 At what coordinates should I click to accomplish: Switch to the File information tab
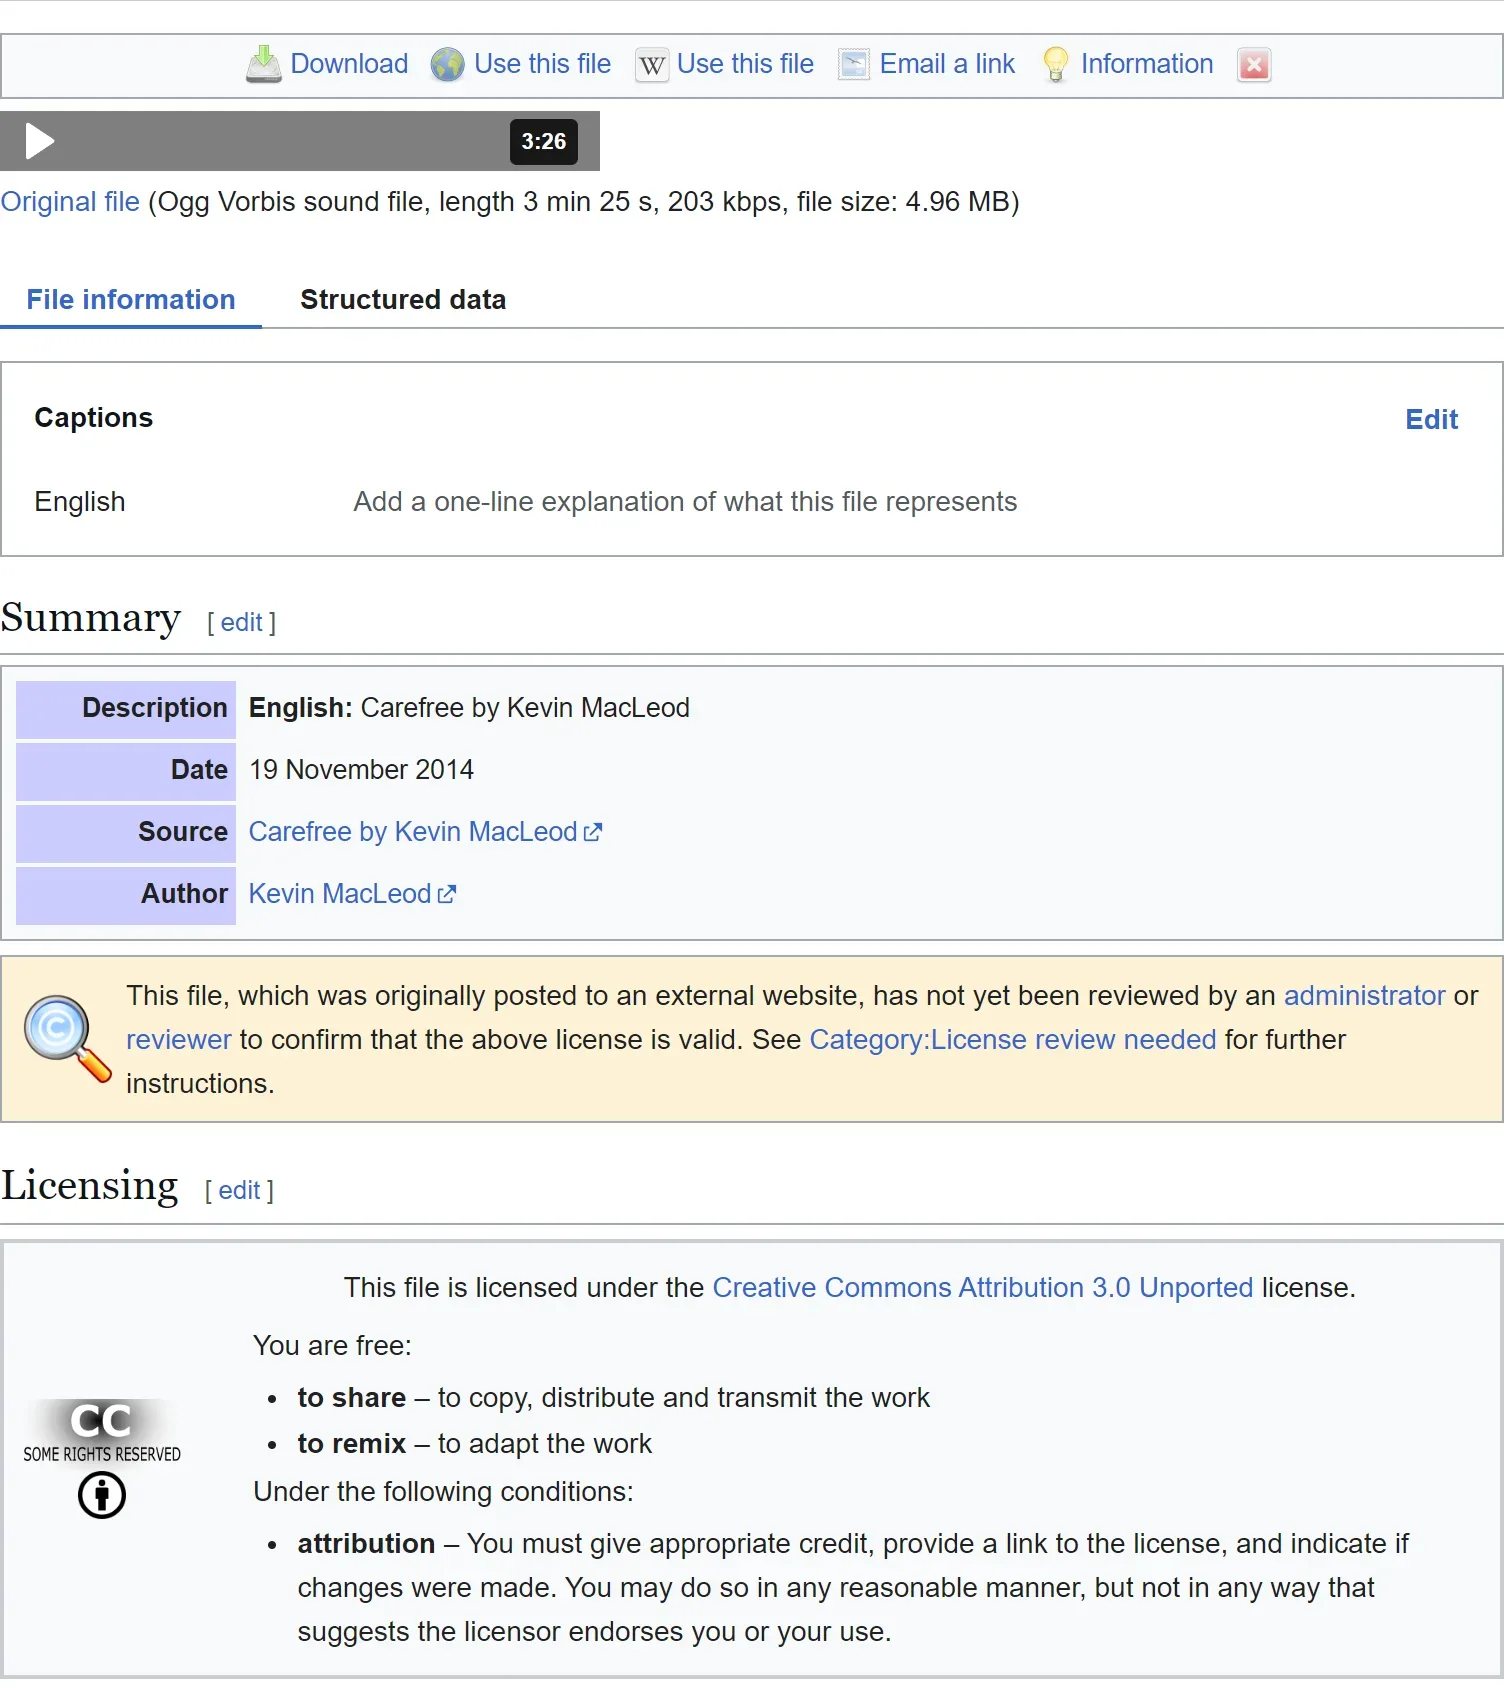tap(131, 300)
